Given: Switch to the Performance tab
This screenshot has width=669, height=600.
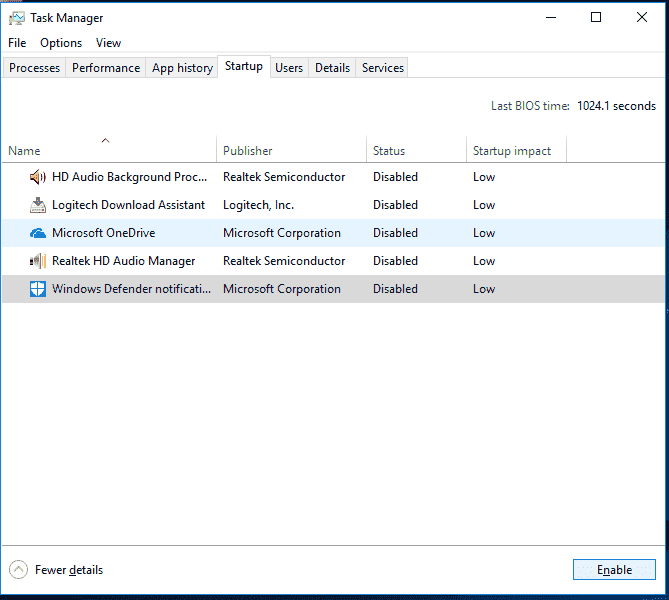Looking at the screenshot, I should pos(106,68).
